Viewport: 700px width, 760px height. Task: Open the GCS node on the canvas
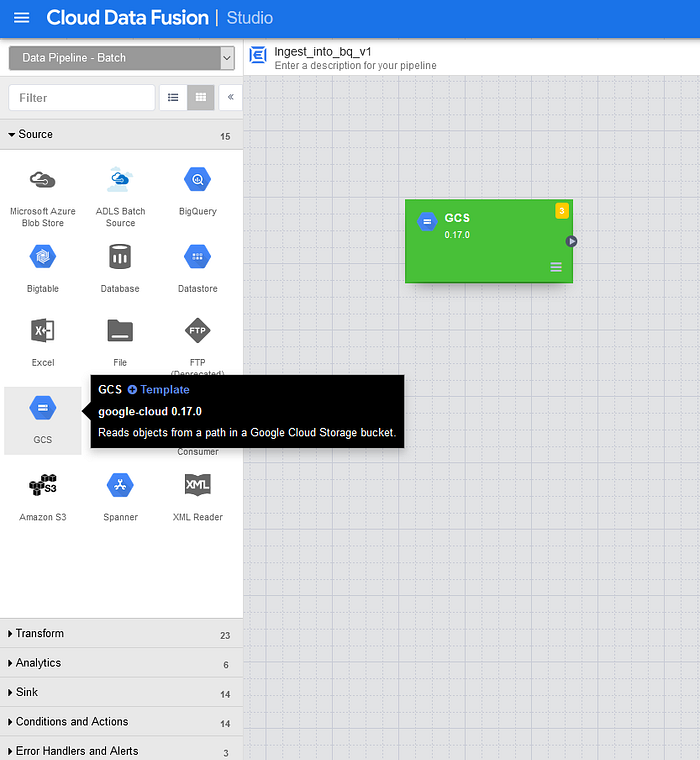pyautogui.click(x=489, y=241)
